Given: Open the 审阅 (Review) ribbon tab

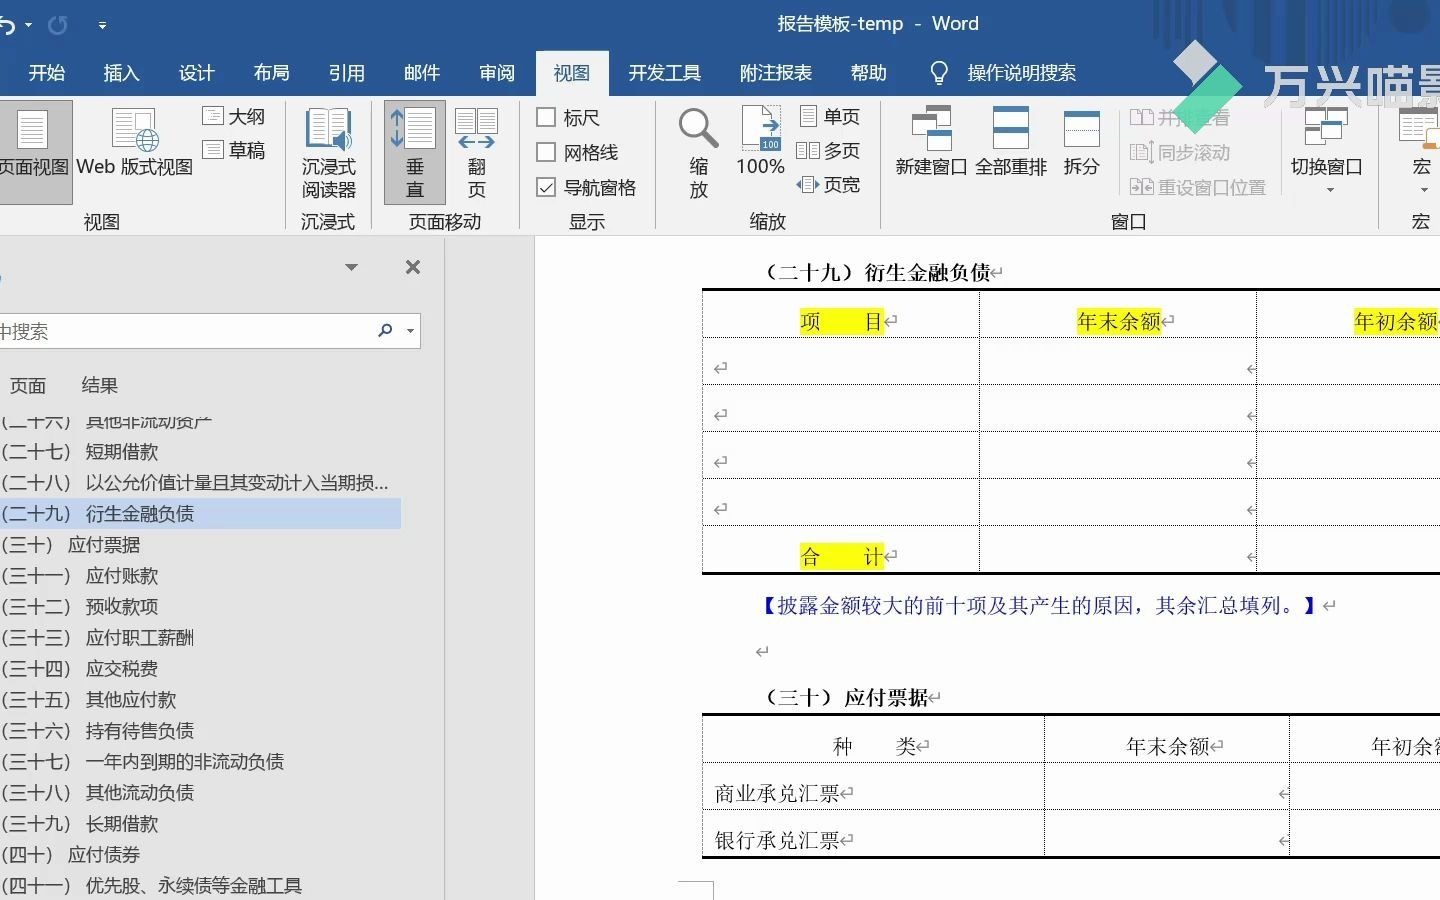Looking at the screenshot, I should [x=496, y=73].
